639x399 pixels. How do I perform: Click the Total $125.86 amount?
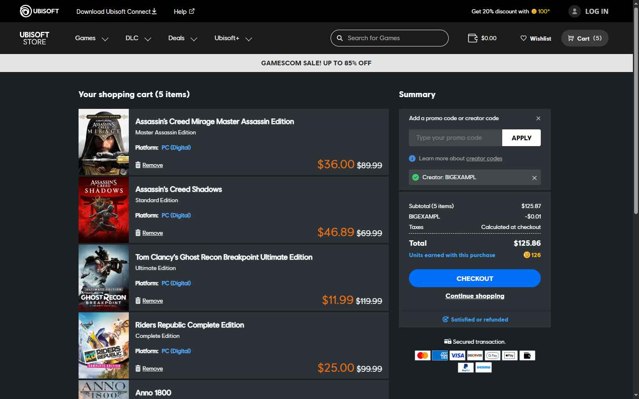click(x=527, y=243)
